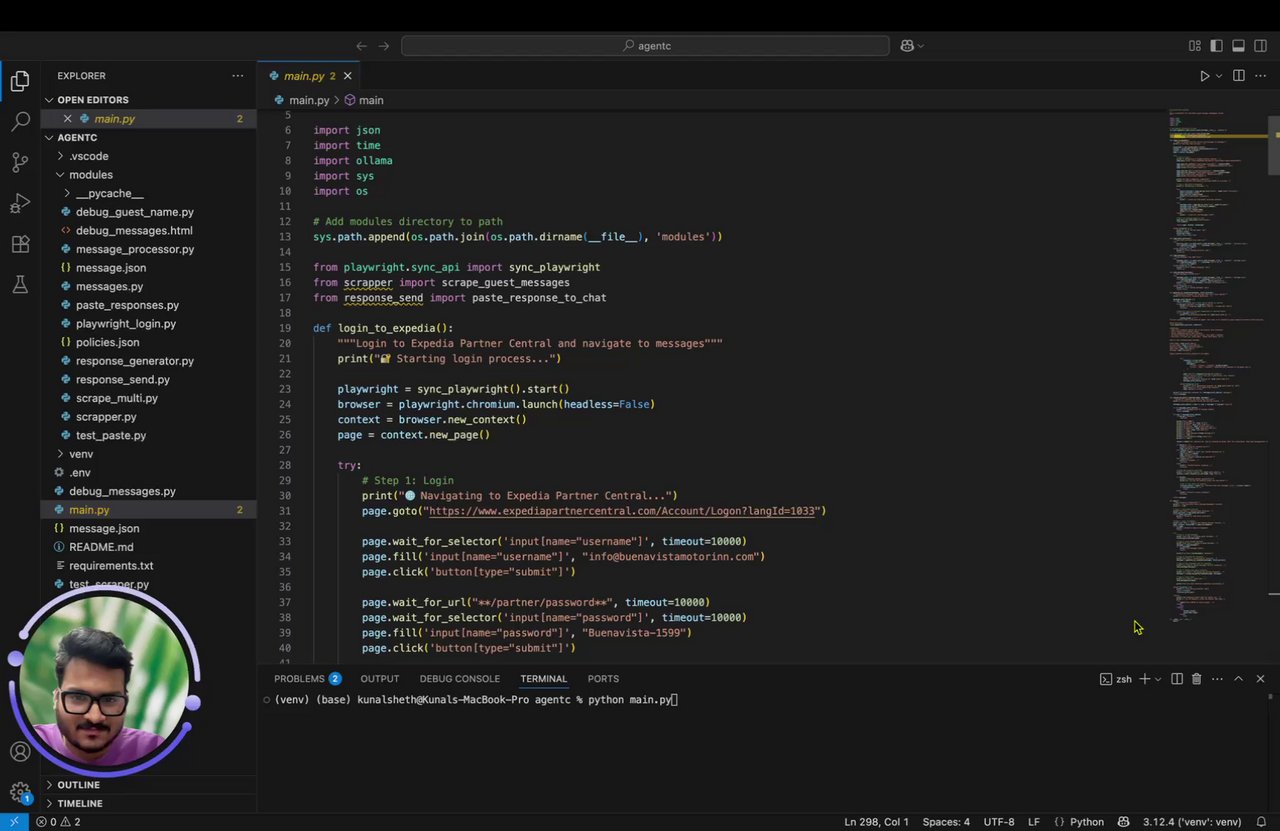This screenshot has height=831, width=1280.
Task: Kill the terminal with trash icon
Action: 1196,679
